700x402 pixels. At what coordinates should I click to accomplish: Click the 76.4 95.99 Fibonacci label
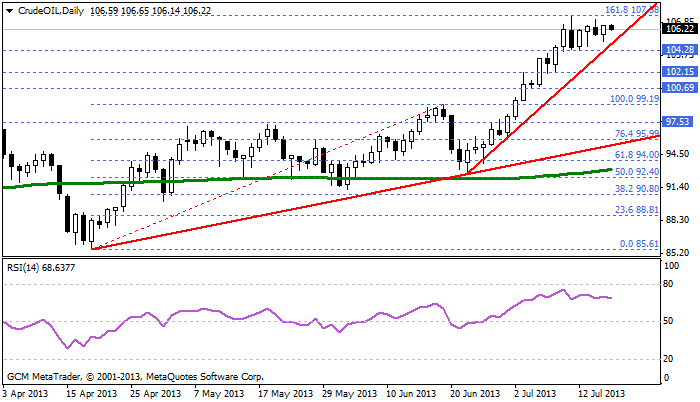634,134
